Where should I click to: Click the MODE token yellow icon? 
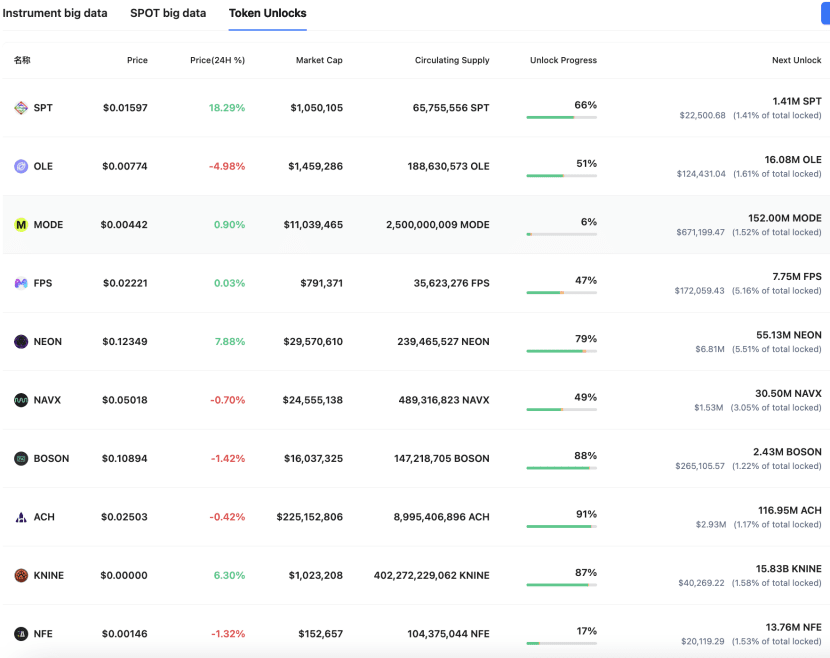pos(21,225)
